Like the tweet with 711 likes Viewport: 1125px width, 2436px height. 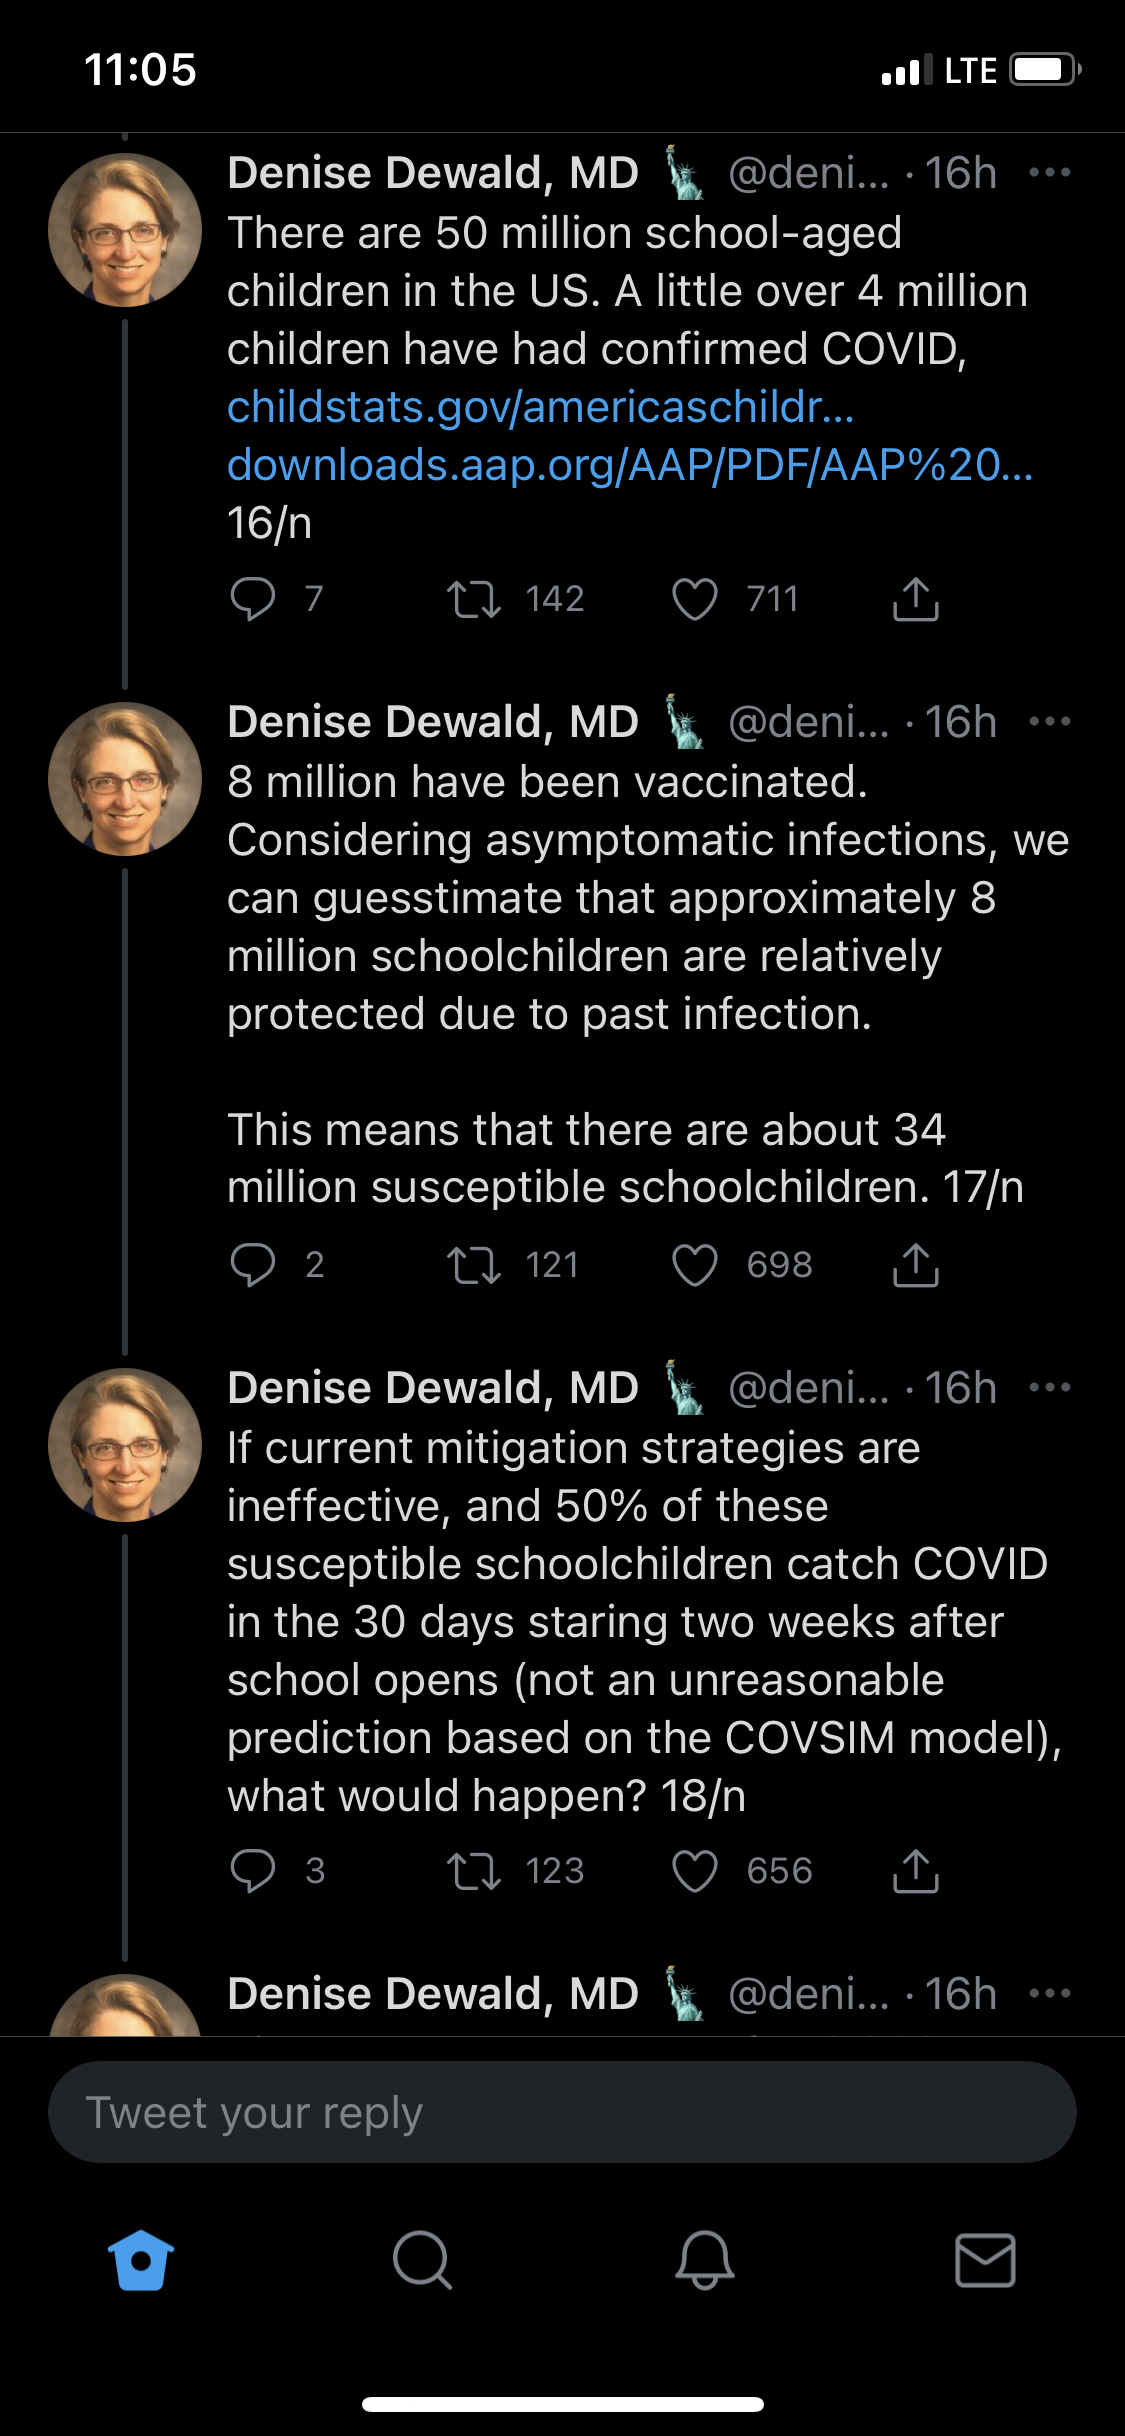[x=695, y=599]
